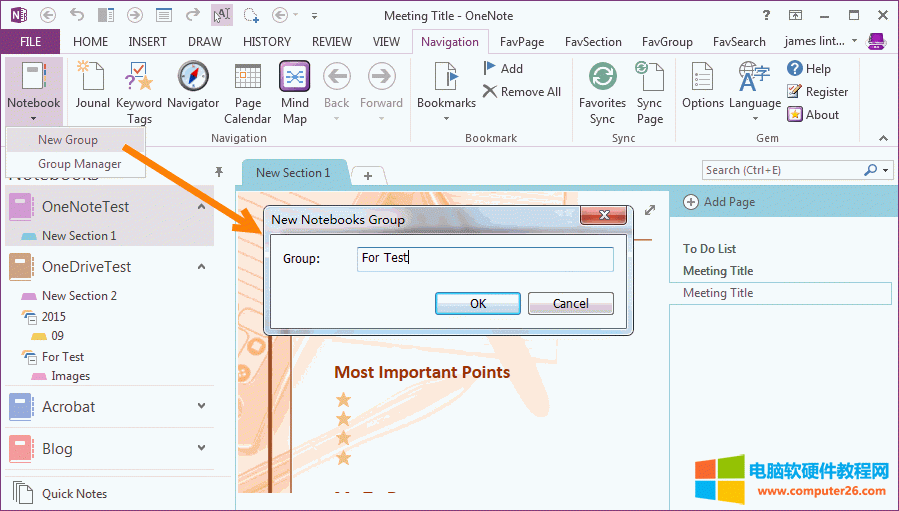Collapse the OneNoteTest notebook
Viewport: 899px width, 511px height.
click(x=201, y=206)
